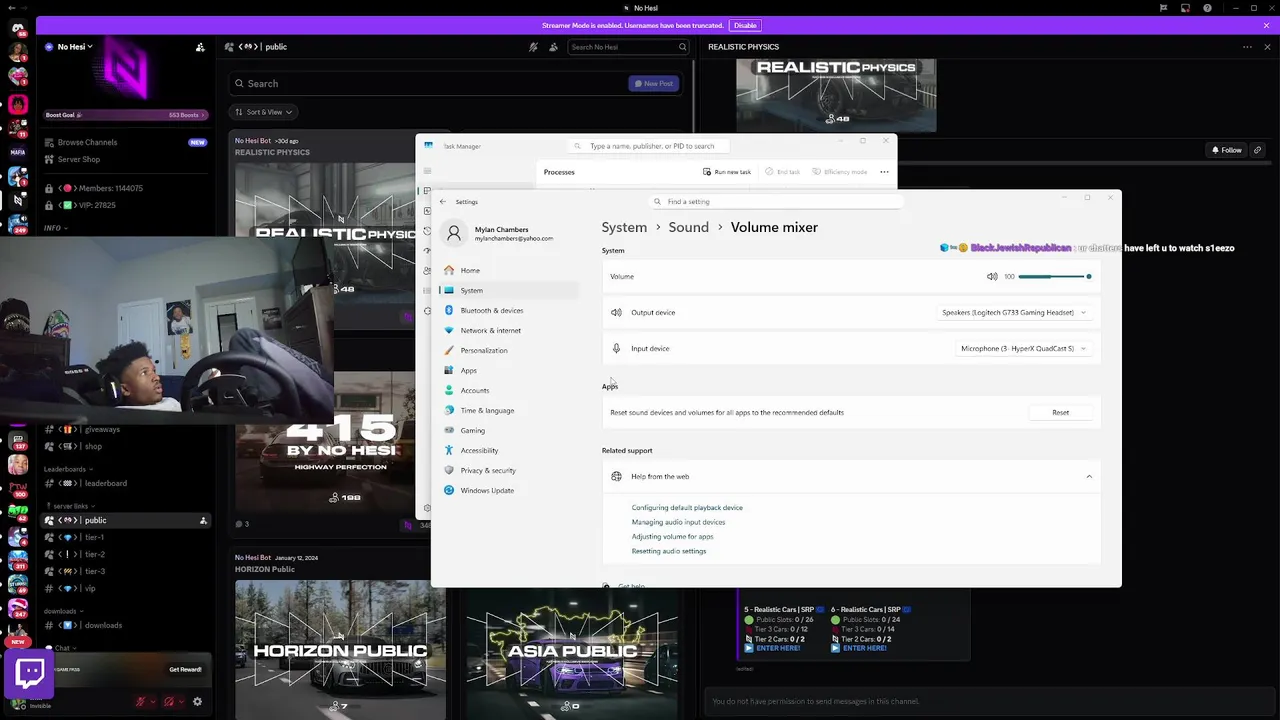Follow the REALISTIC PHYSICS post
The image size is (1280, 720).
coord(1226,150)
